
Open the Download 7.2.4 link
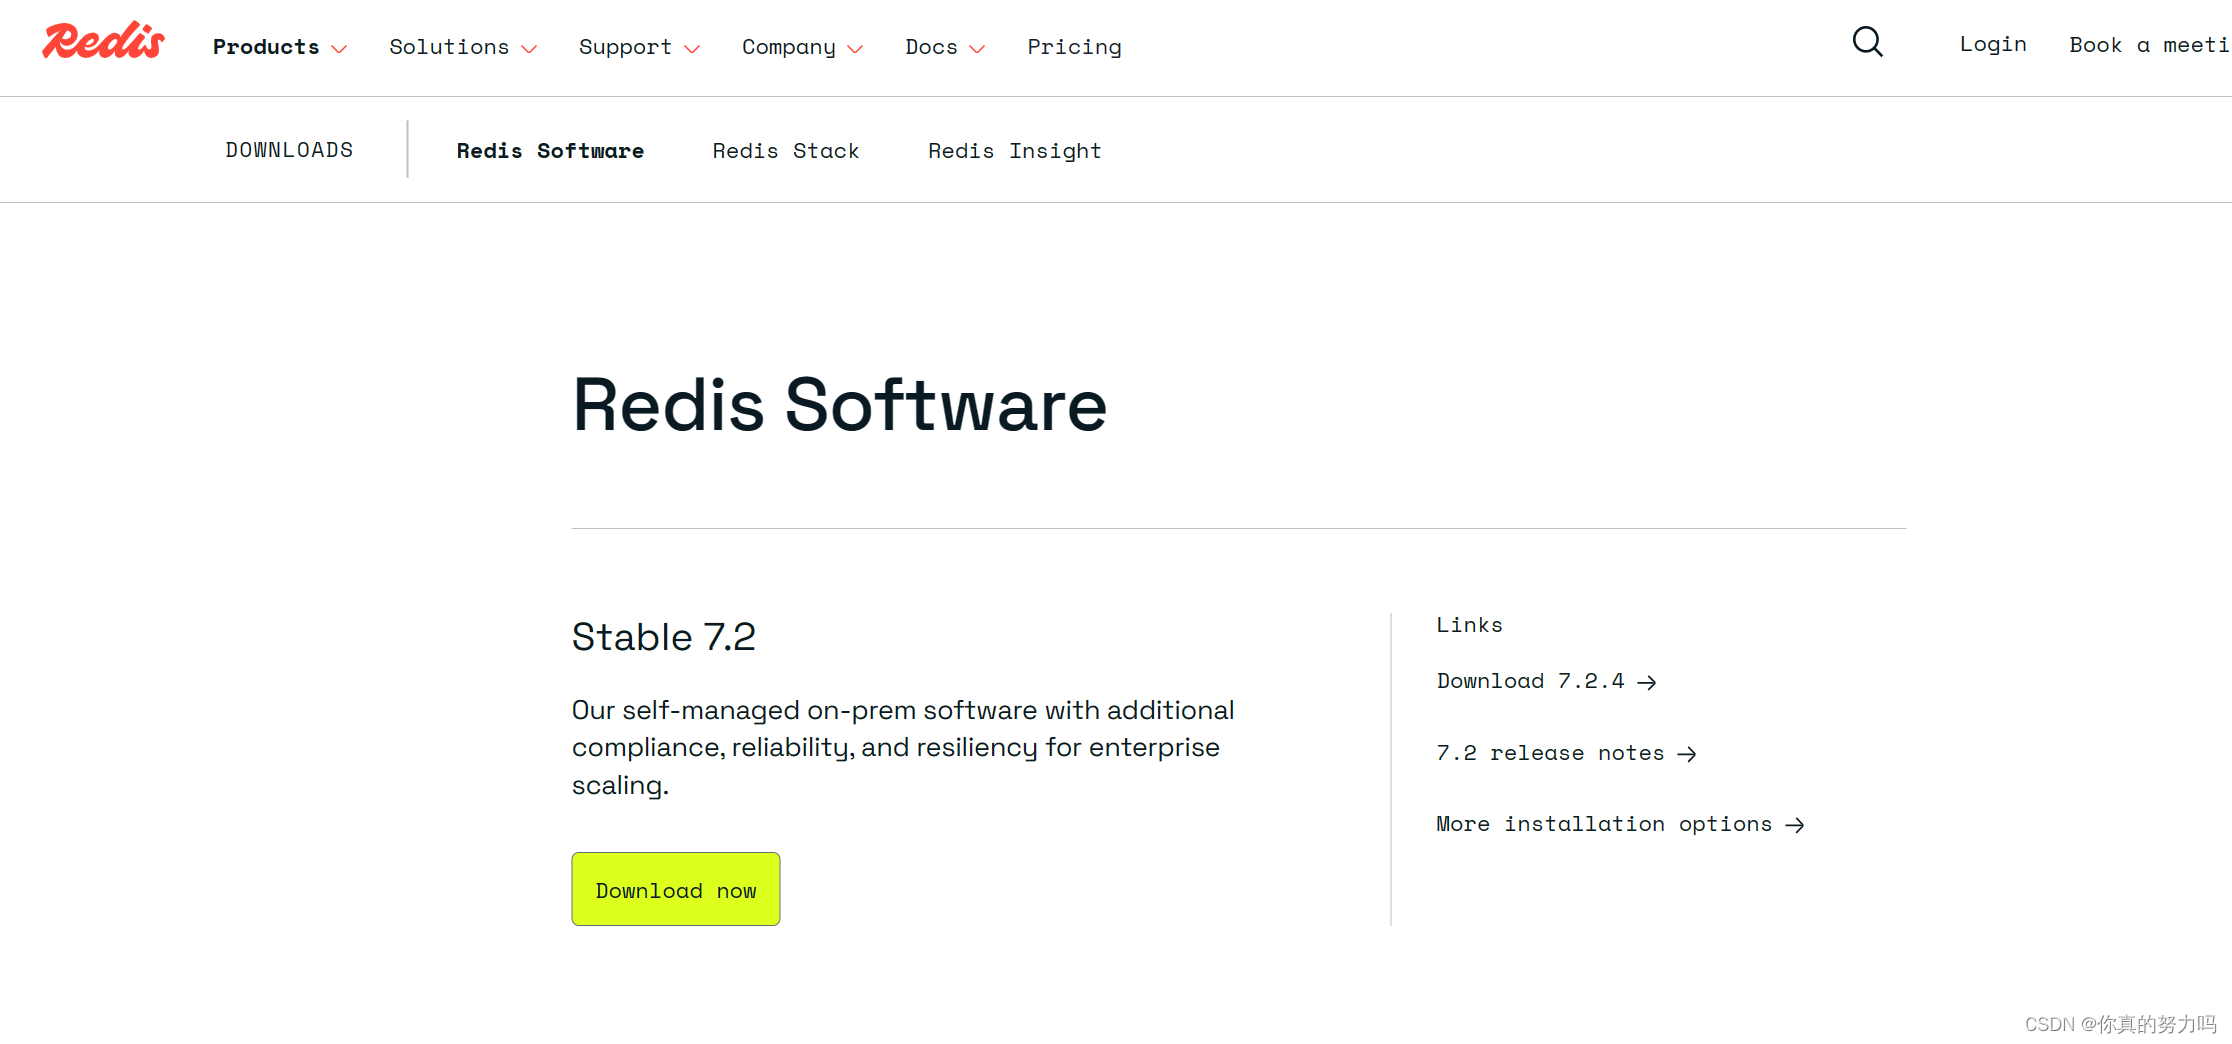coord(1530,681)
